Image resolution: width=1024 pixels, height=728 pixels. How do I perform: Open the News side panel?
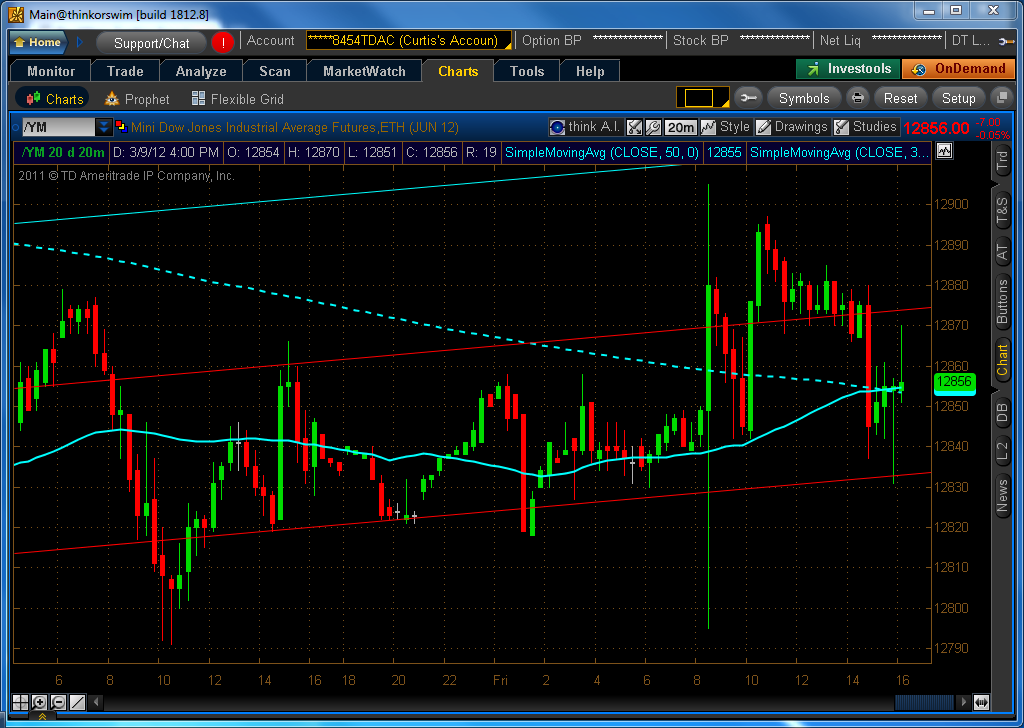pyautogui.click(x=1002, y=496)
